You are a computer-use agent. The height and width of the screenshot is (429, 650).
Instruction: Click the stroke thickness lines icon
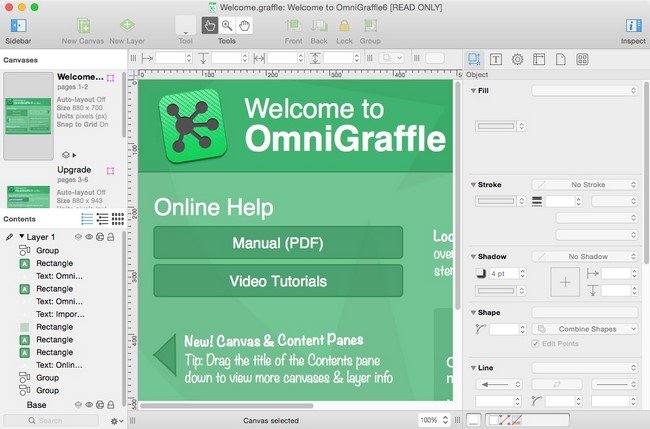tap(537, 201)
